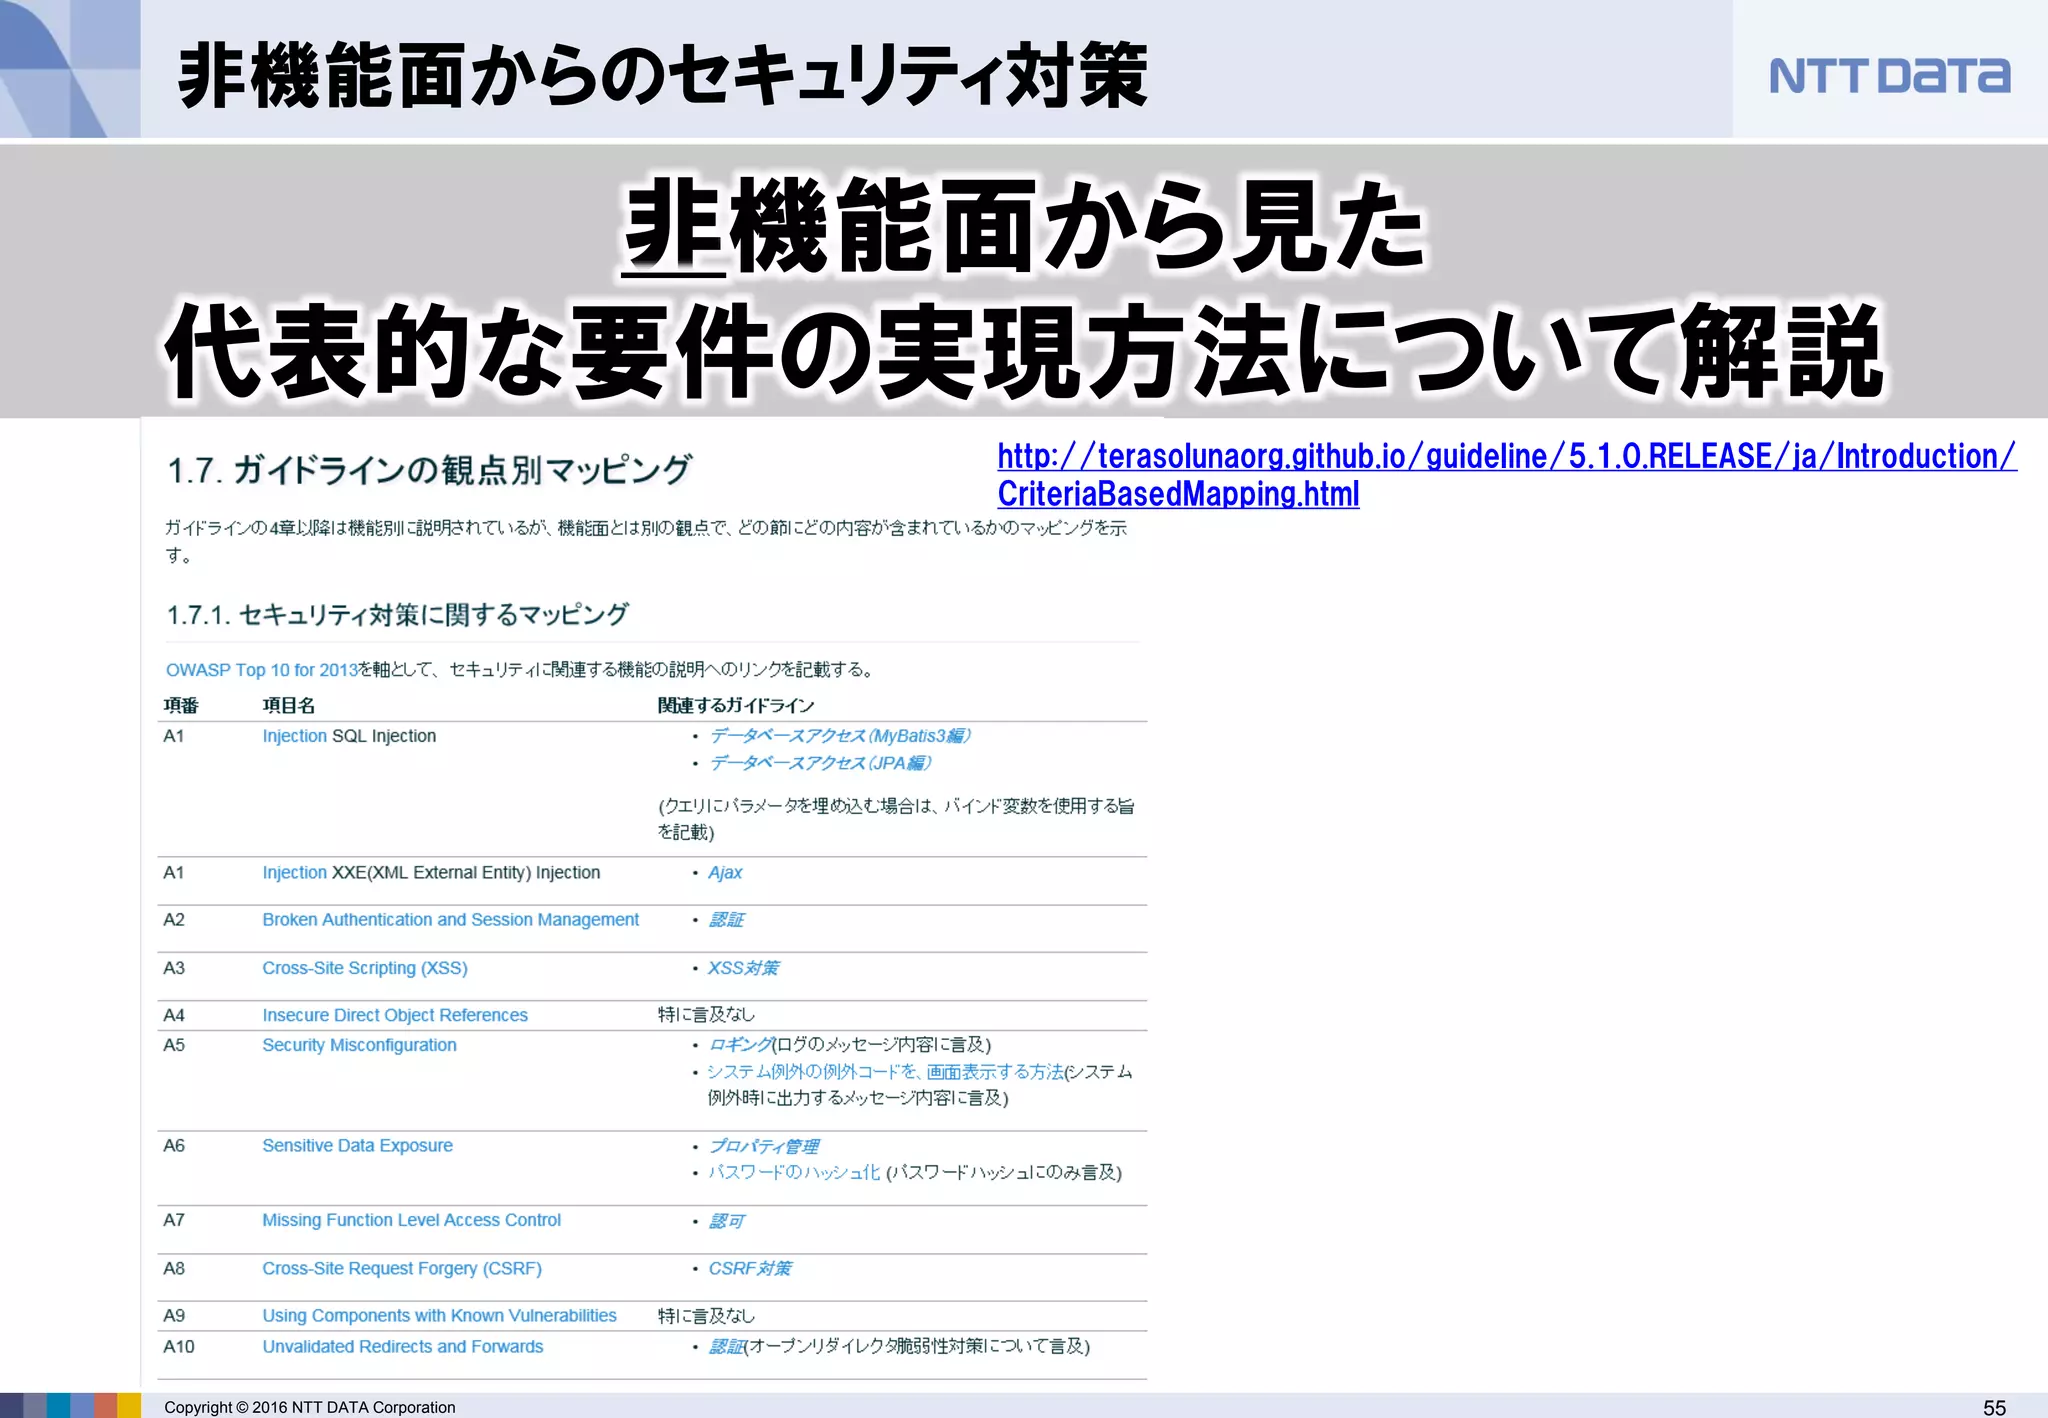Click the Copyright 2016 NTT DATA Corporation footer
The width and height of the screenshot is (2048, 1418).
[310, 1407]
